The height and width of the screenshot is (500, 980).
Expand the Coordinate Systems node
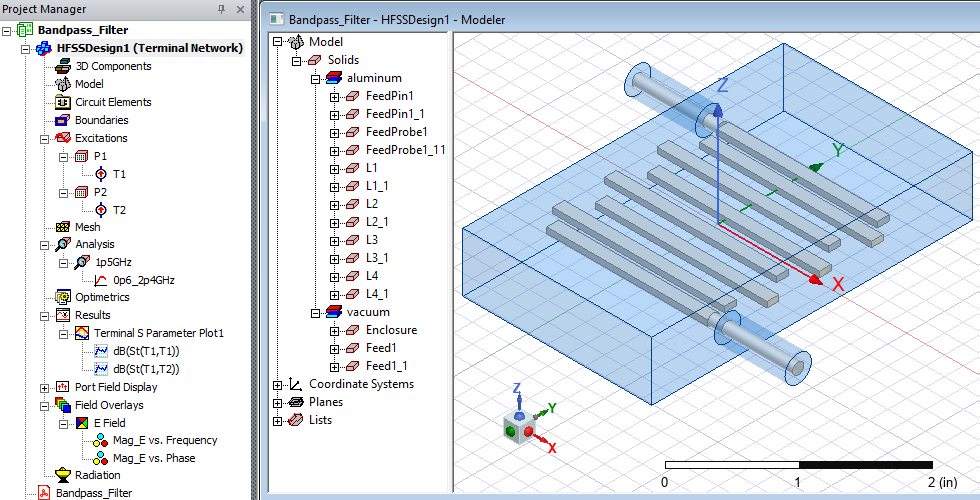pos(278,385)
